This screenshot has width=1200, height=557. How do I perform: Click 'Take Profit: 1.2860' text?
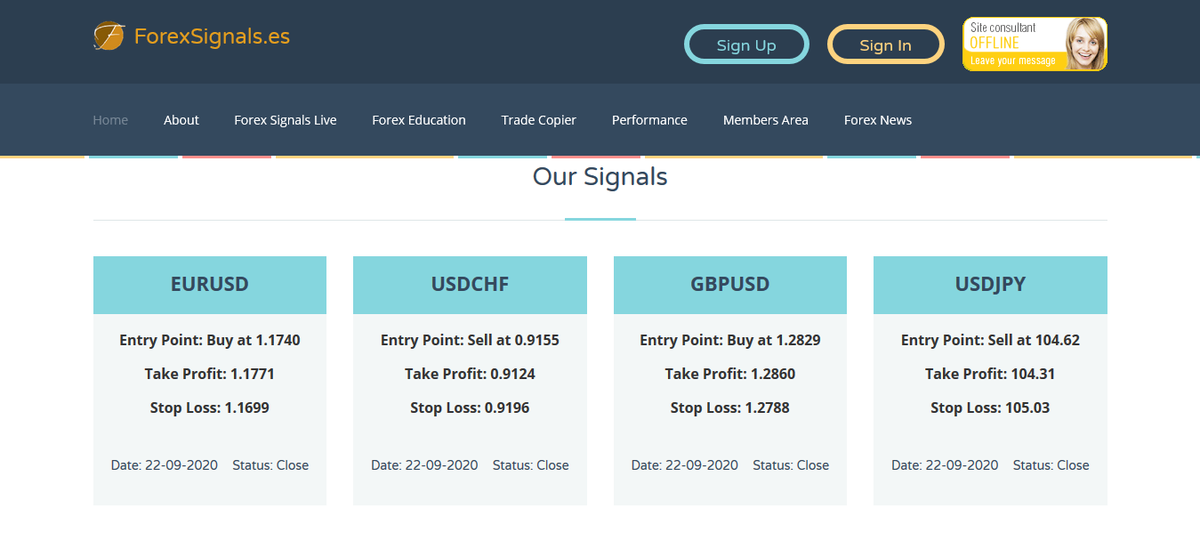coord(730,374)
